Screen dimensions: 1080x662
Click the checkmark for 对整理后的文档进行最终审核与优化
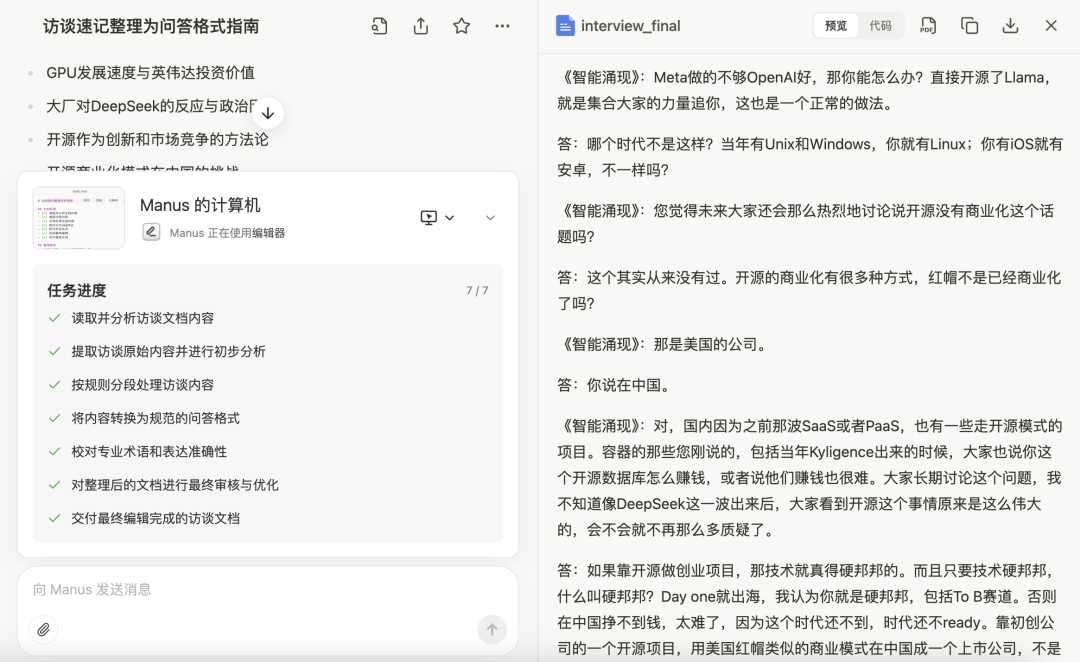point(55,485)
